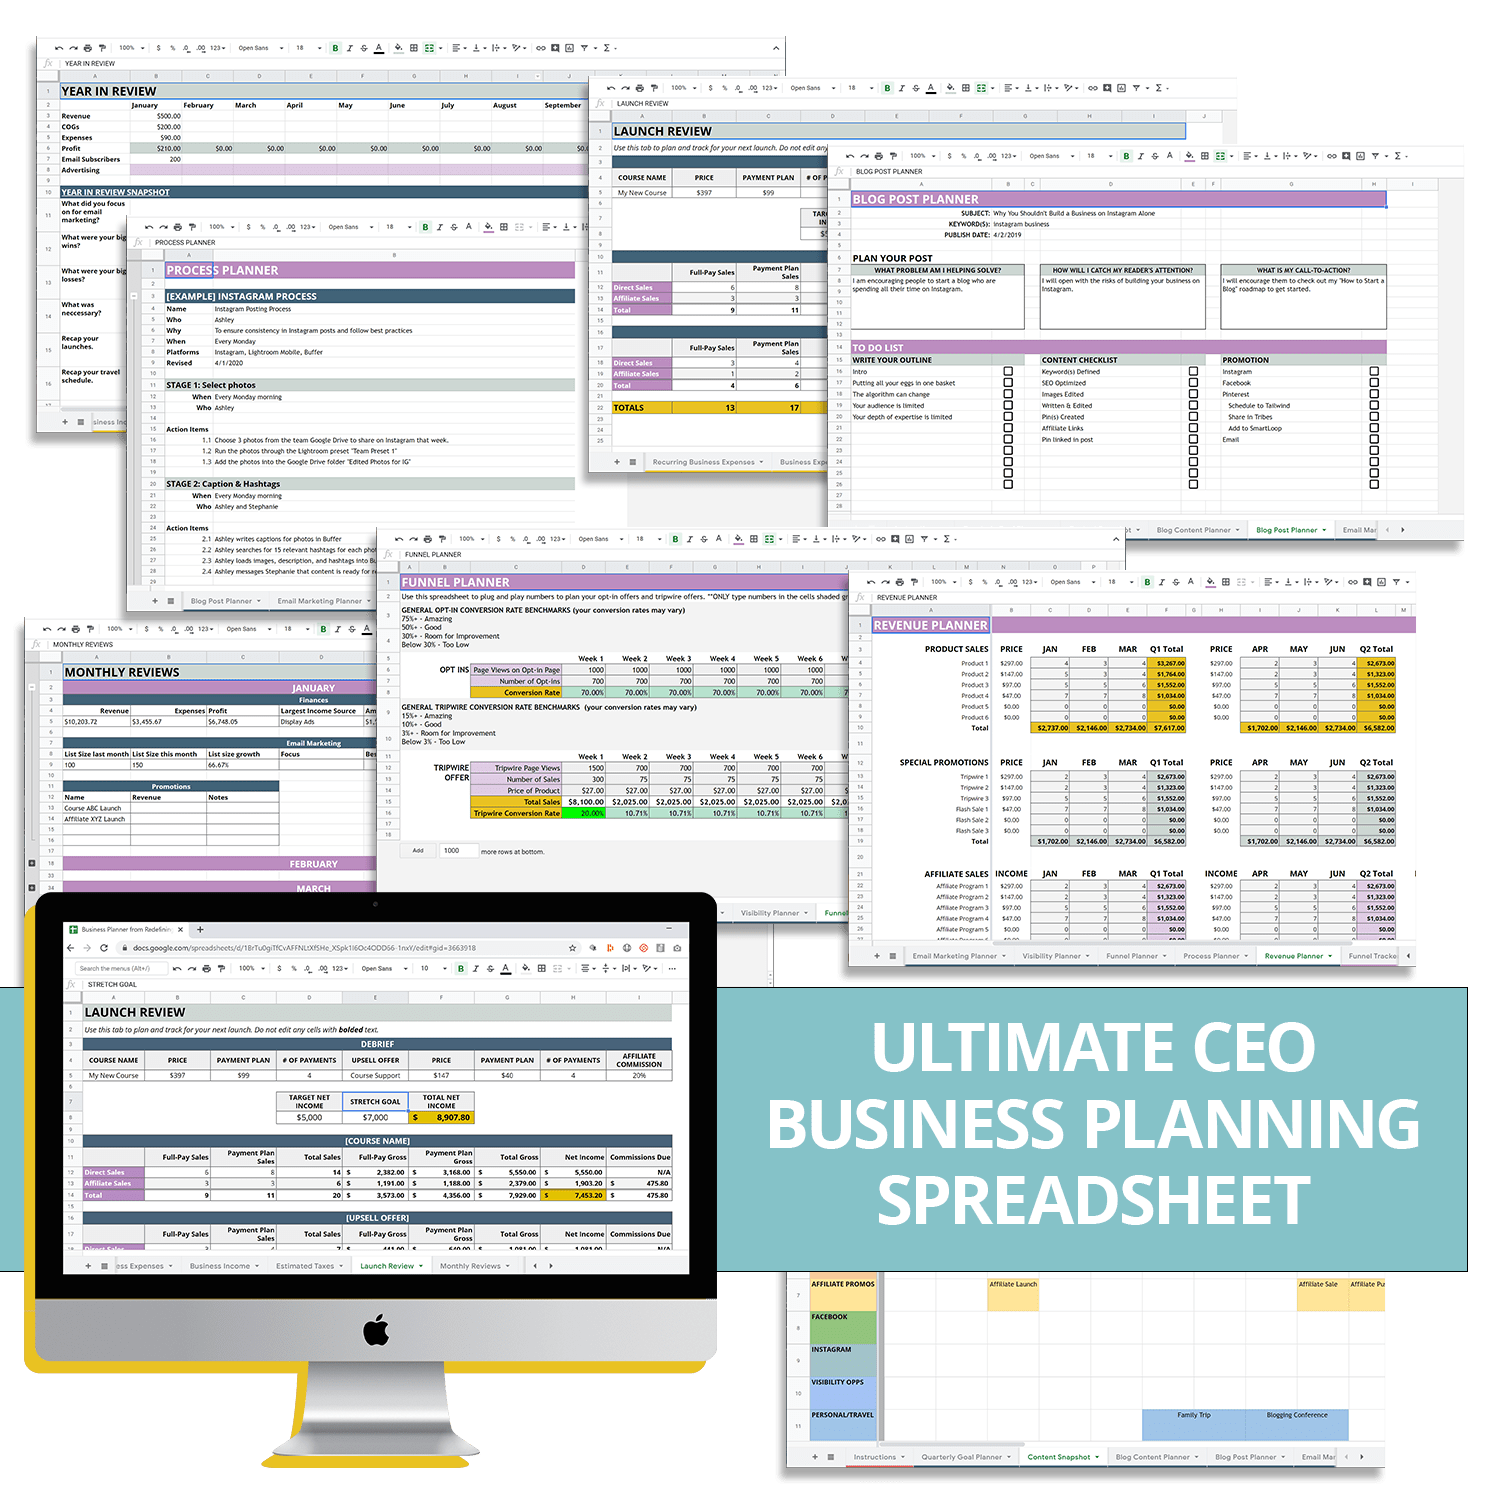1500x1500 pixels.
Task: Open a new browser tab on the iMac
Action: pos(200,929)
